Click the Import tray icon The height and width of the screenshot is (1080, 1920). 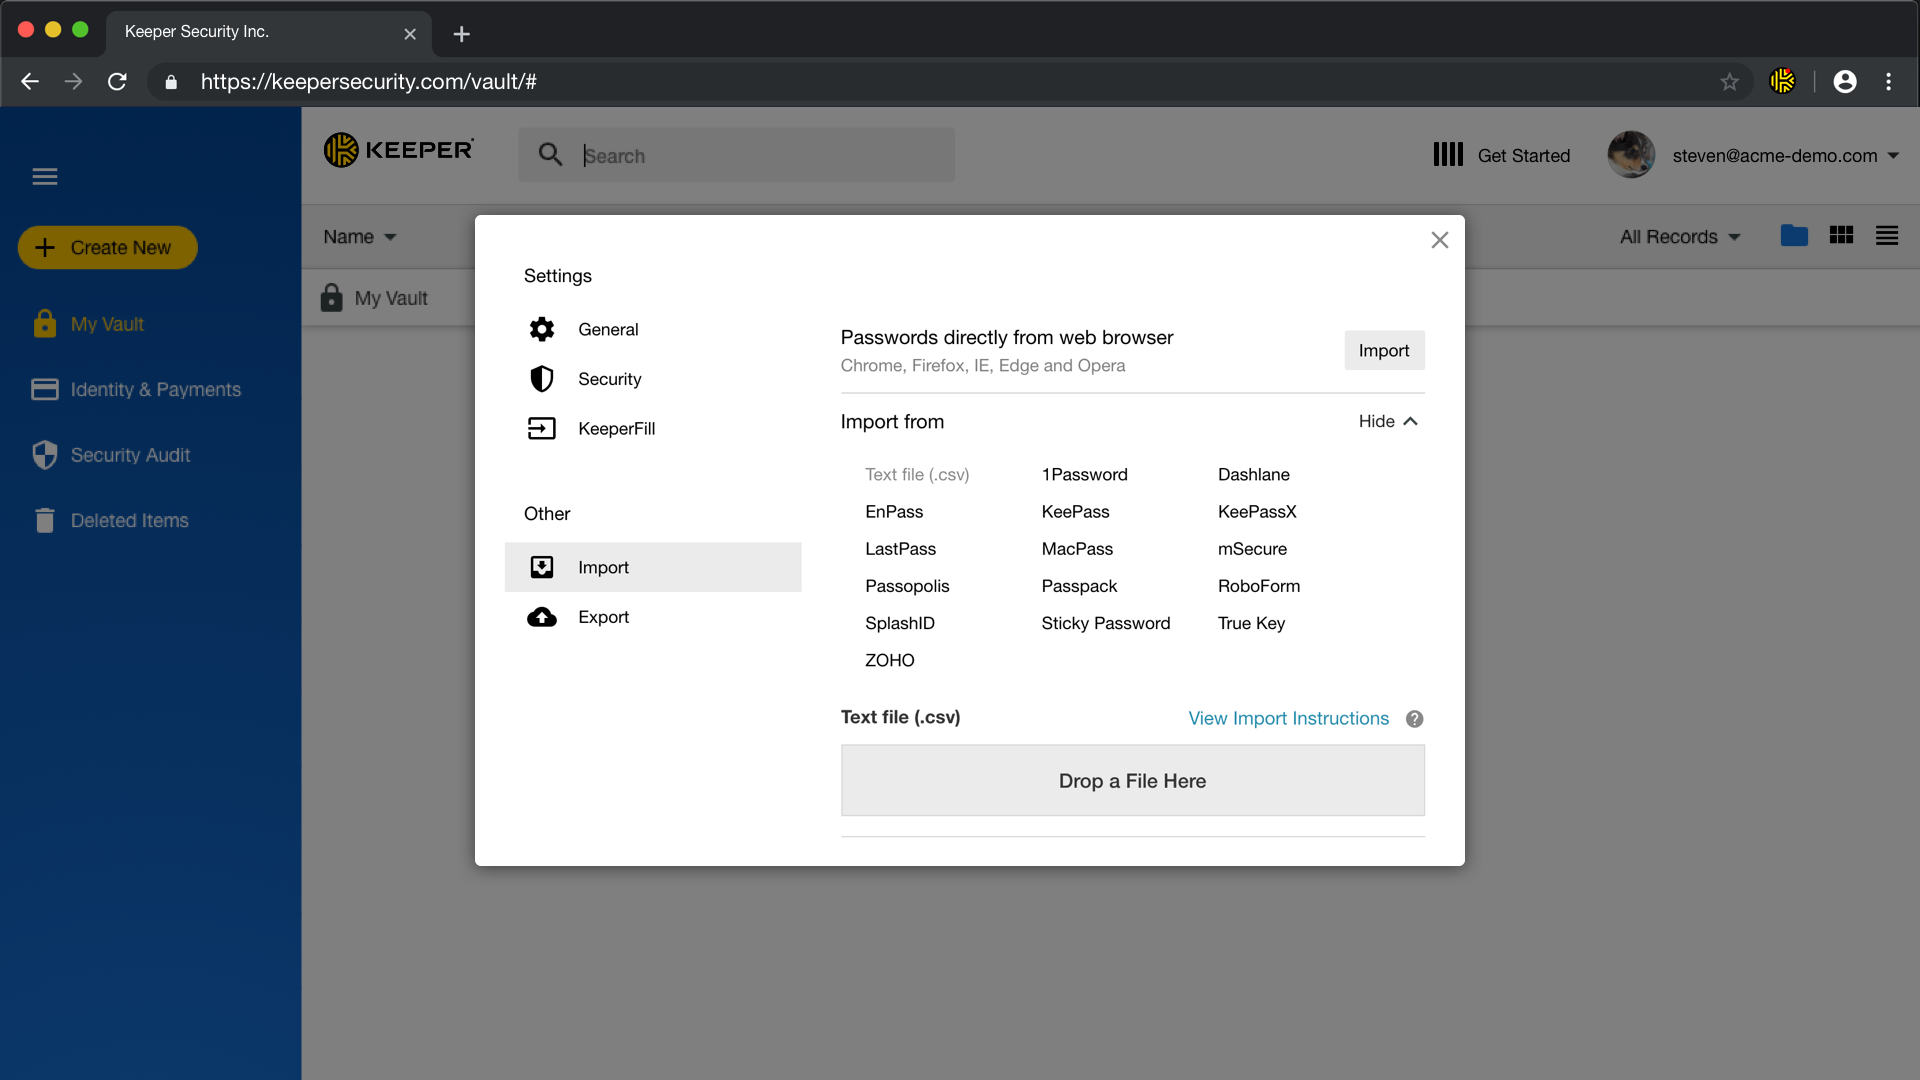coord(542,567)
